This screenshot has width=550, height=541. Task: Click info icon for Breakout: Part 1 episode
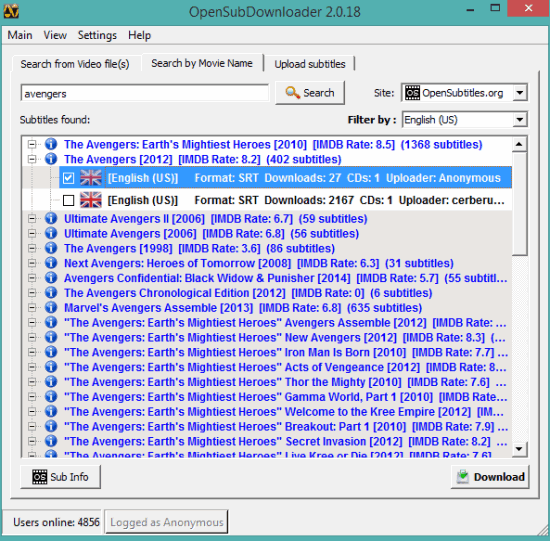pos(51,426)
